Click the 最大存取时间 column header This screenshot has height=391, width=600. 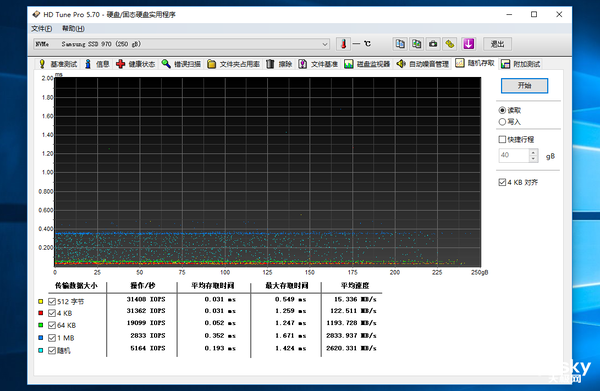287,285
